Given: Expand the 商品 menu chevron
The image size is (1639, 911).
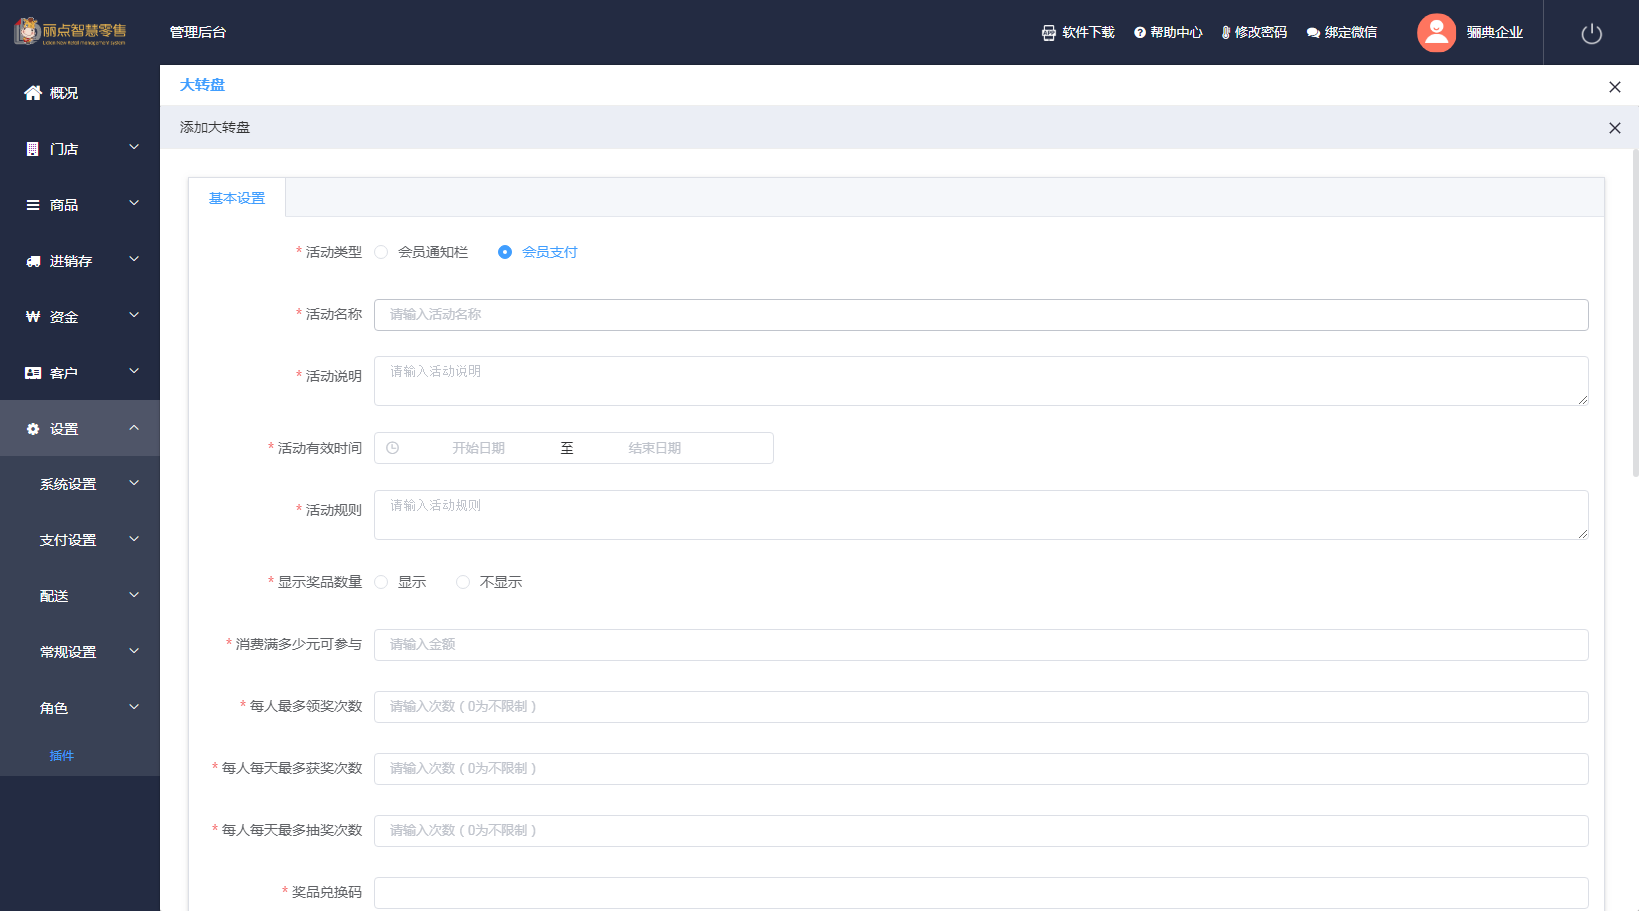Looking at the screenshot, I should pyautogui.click(x=134, y=204).
